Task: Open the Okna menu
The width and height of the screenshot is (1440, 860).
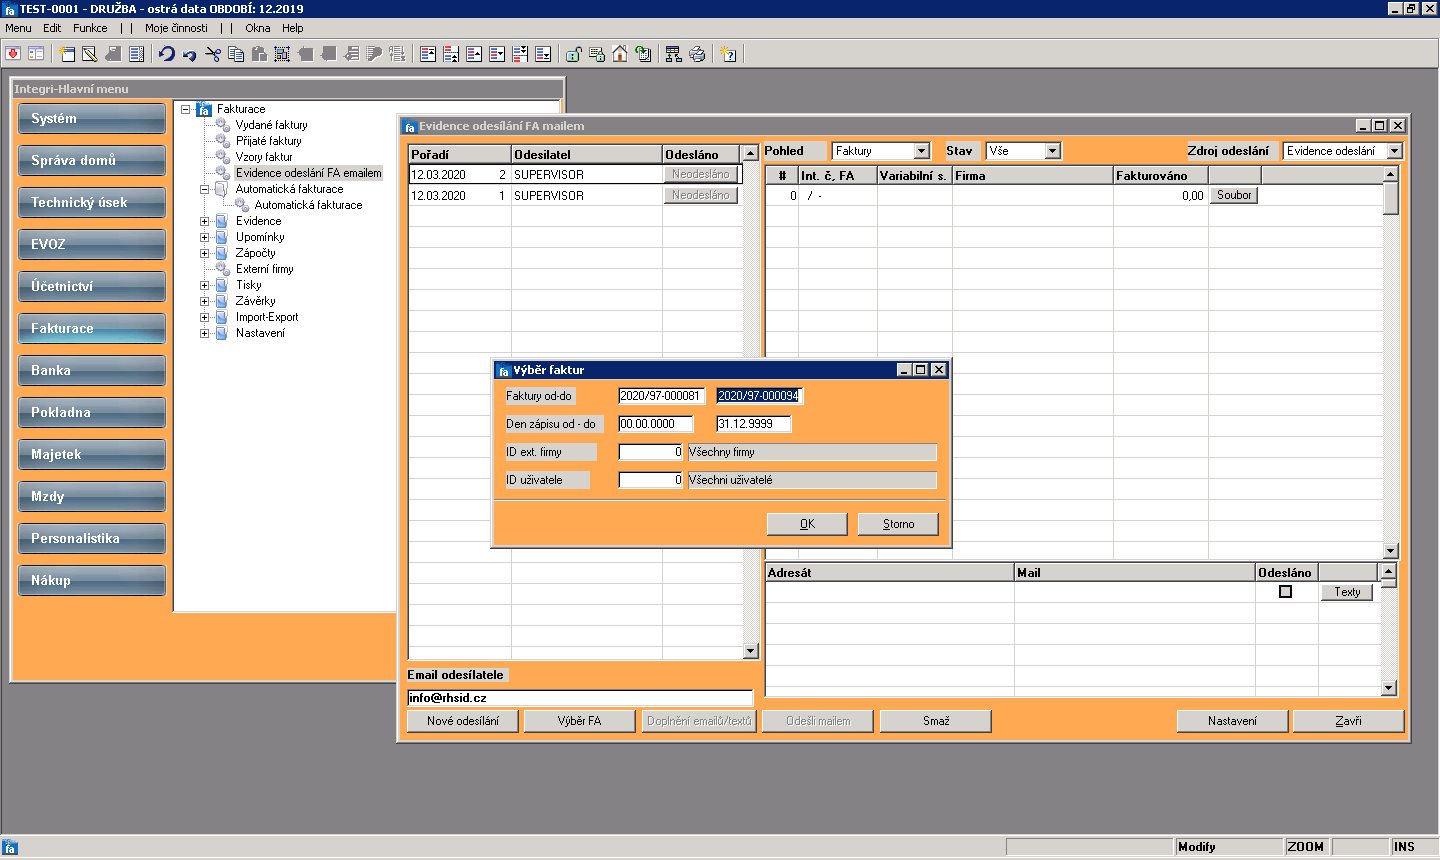Action: pyautogui.click(x=258, y=28)
